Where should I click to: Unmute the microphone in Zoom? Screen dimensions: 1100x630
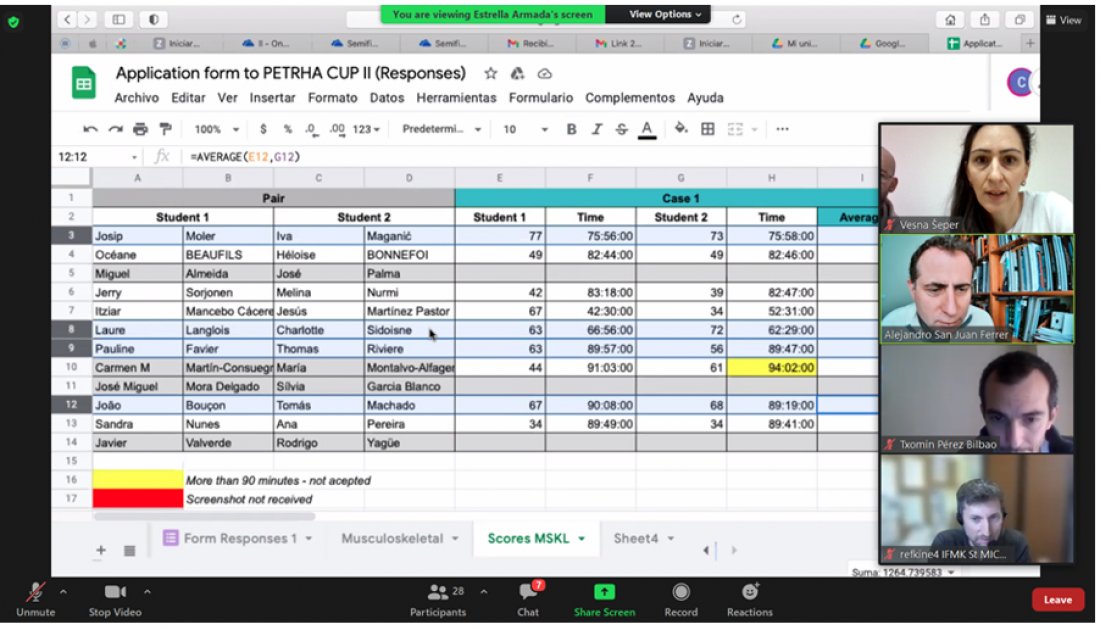(36, 597)
